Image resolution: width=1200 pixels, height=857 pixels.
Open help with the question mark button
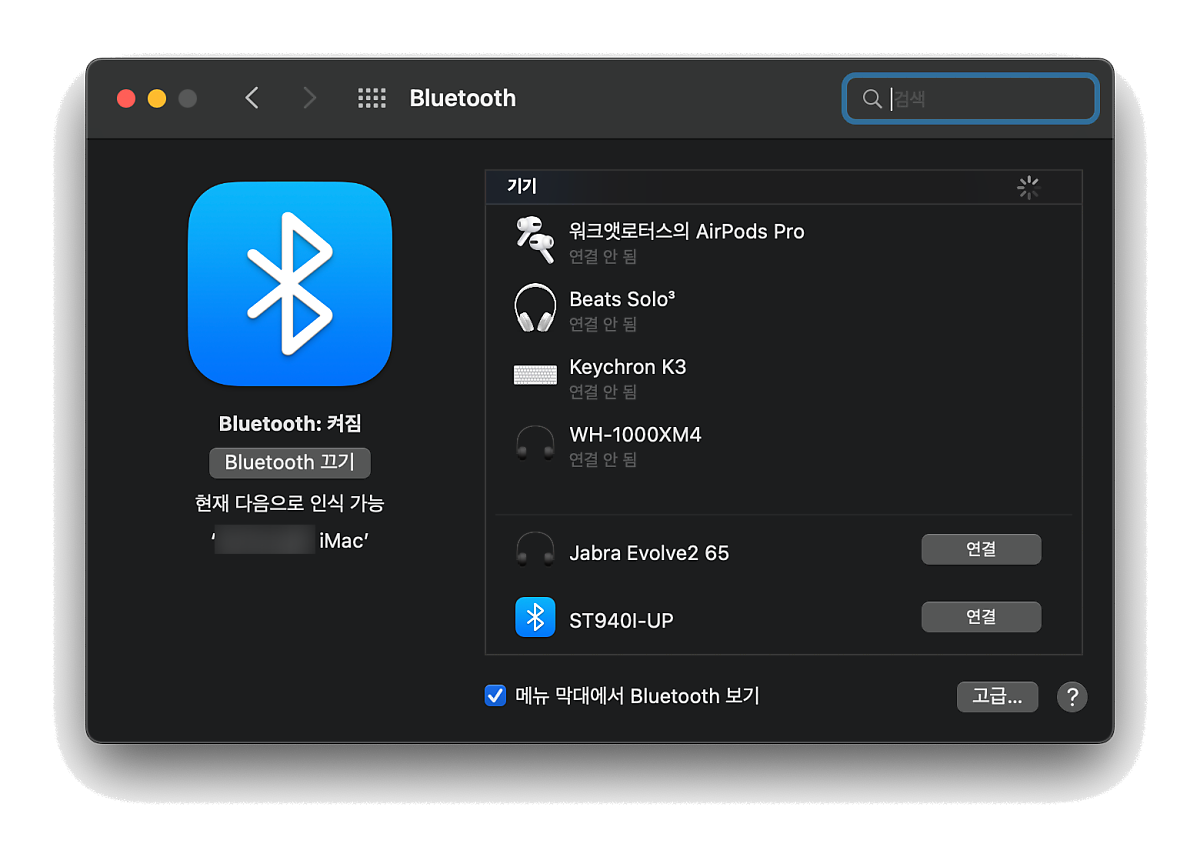coord(1072,697)
